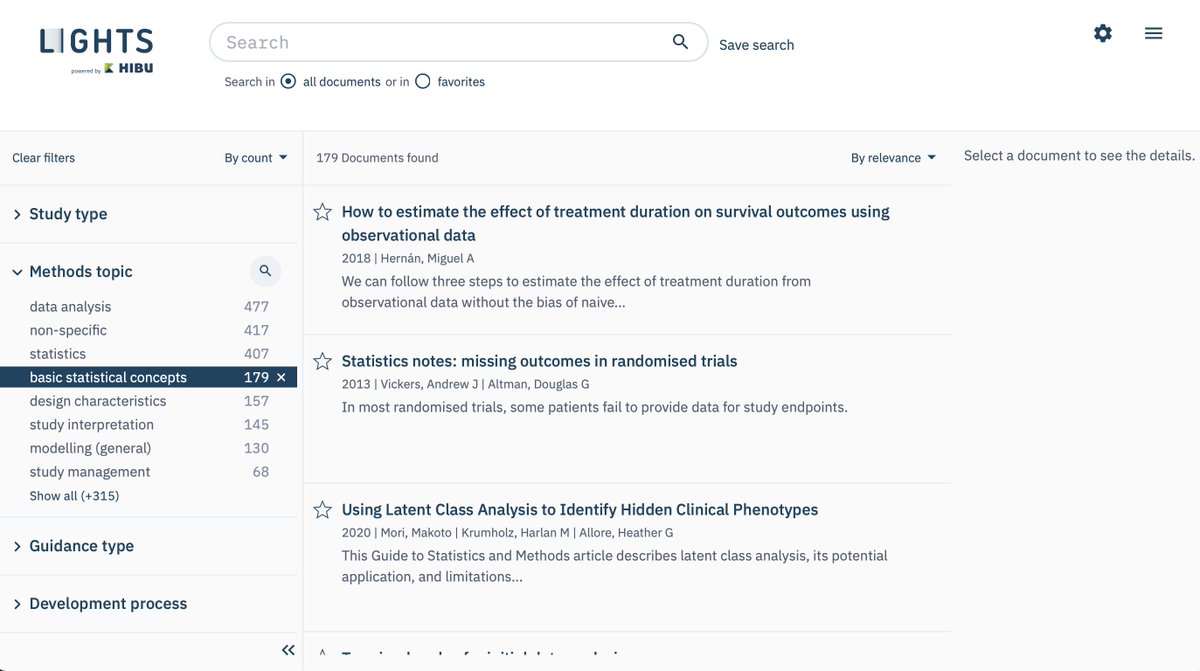This screenshot has height=671, width=1200.
Task: Remove the basic statistical concepts filter
Action: (281, 377)
